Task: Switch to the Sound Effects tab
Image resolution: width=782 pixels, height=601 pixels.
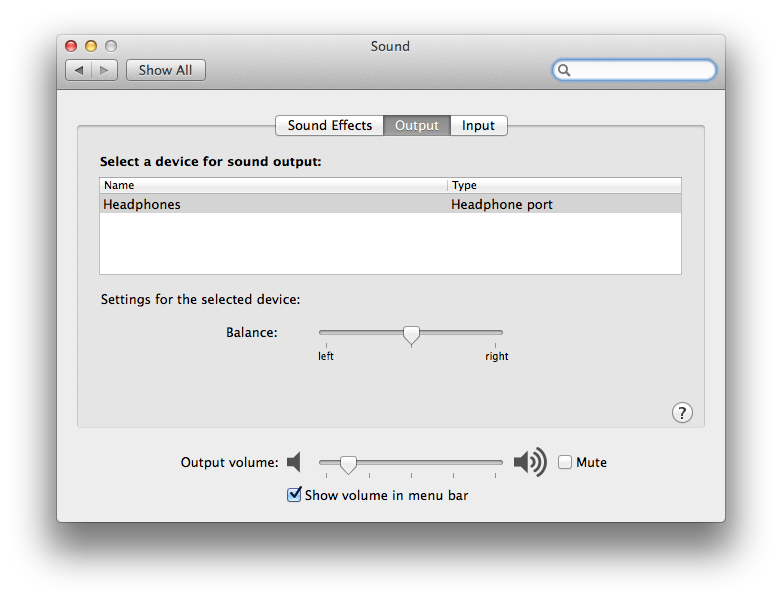Action: 330,125
